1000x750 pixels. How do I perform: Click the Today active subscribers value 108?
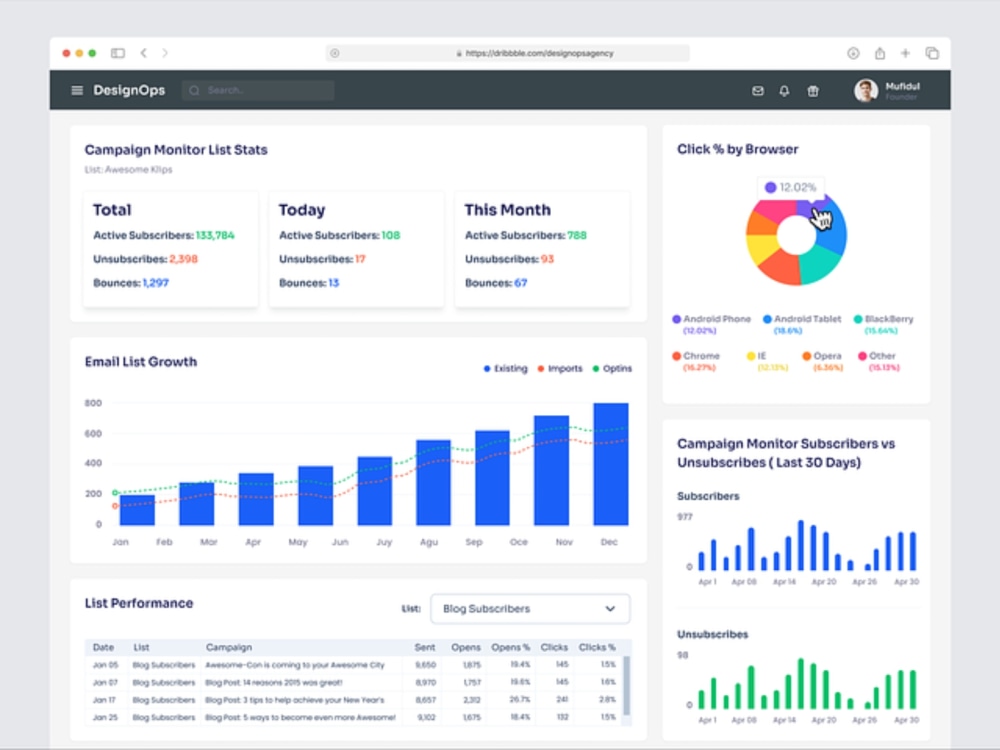click(x=391, y=235)
